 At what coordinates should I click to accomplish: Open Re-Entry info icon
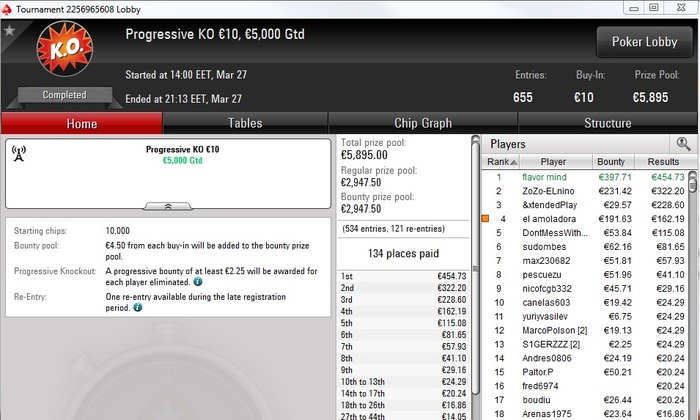tap(138, 307)
